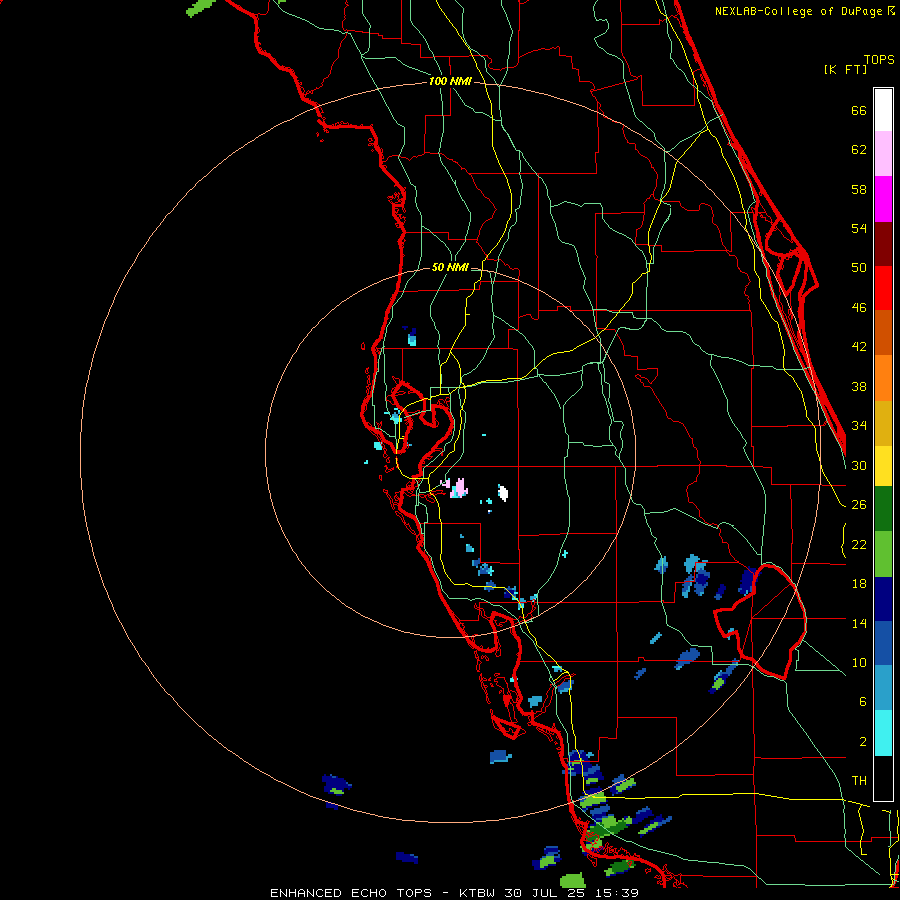
Task: Click the 42 scale label
Action: [x=859, y=346]
